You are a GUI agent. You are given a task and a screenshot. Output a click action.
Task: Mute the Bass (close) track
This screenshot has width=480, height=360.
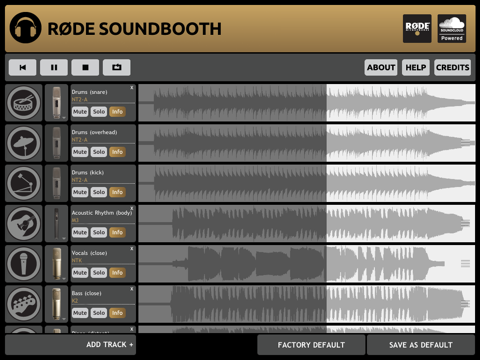[x=80, y=313]
